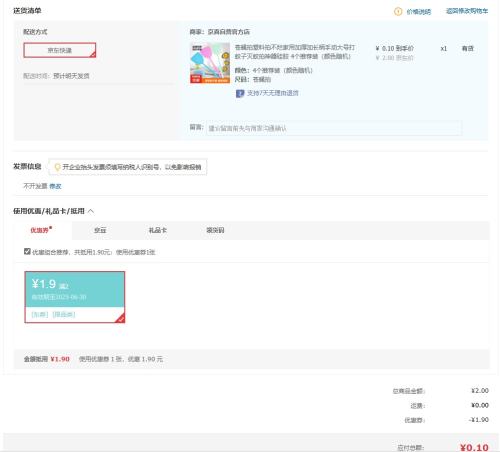500x452 pixels.
Task: Uncheck the 优惠组合推荐 checkbox
Action: click(x=27, y=251)
